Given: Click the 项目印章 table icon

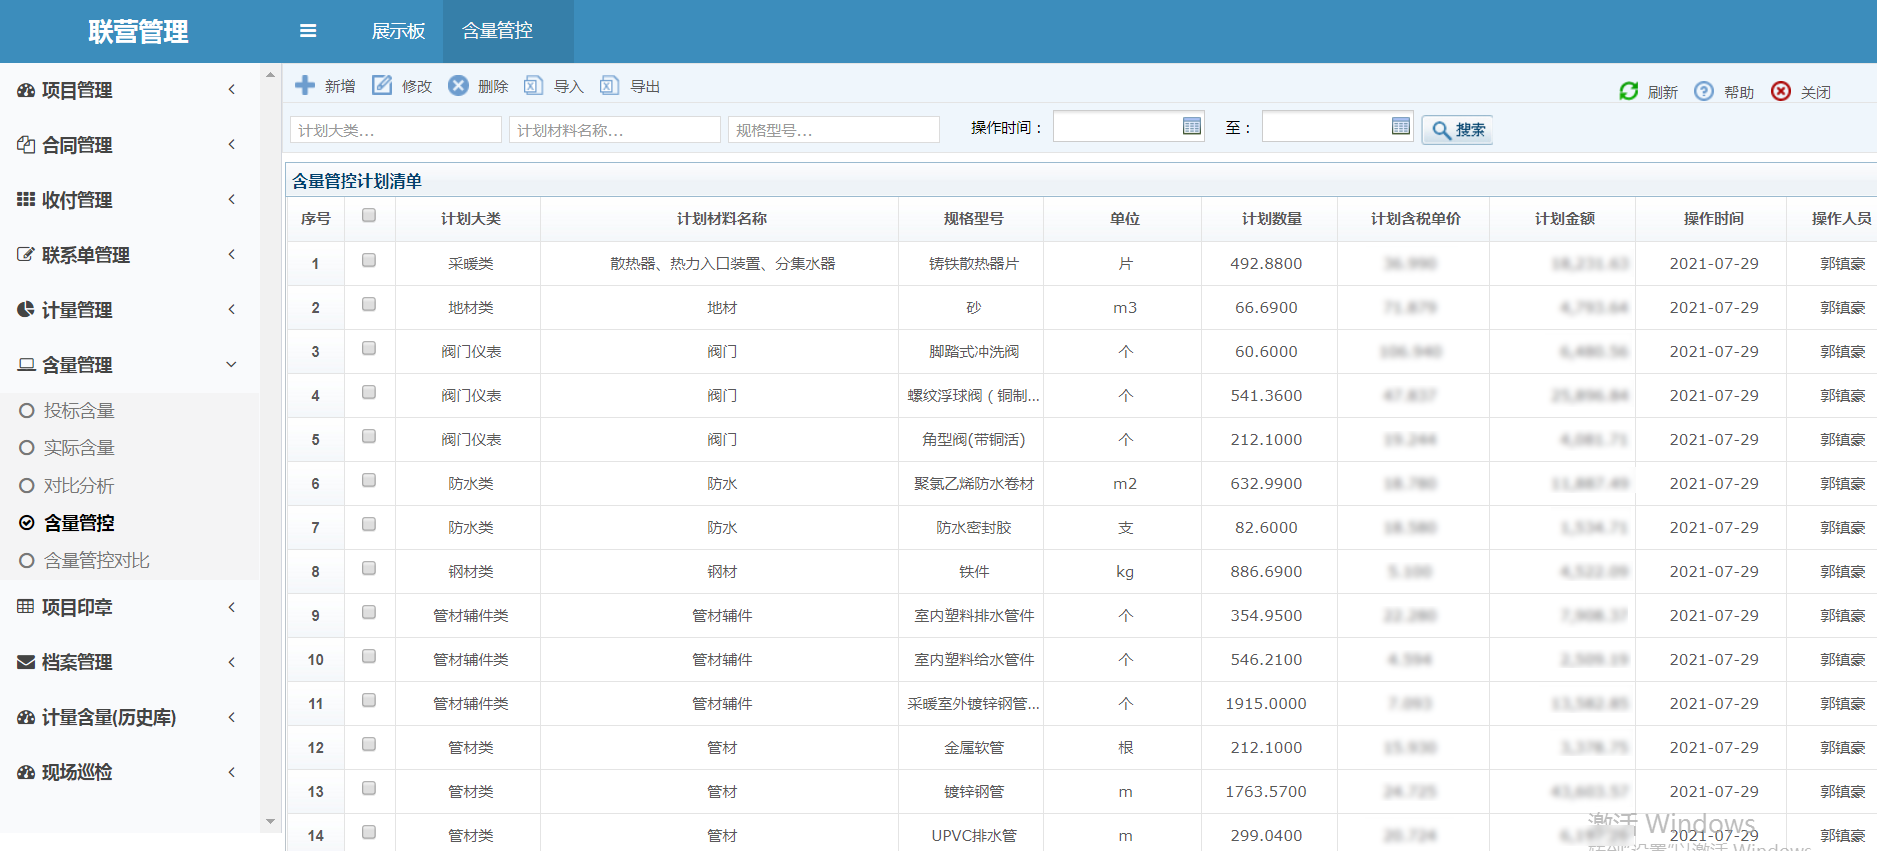Looking at the screenshot, I should point(26,606).
